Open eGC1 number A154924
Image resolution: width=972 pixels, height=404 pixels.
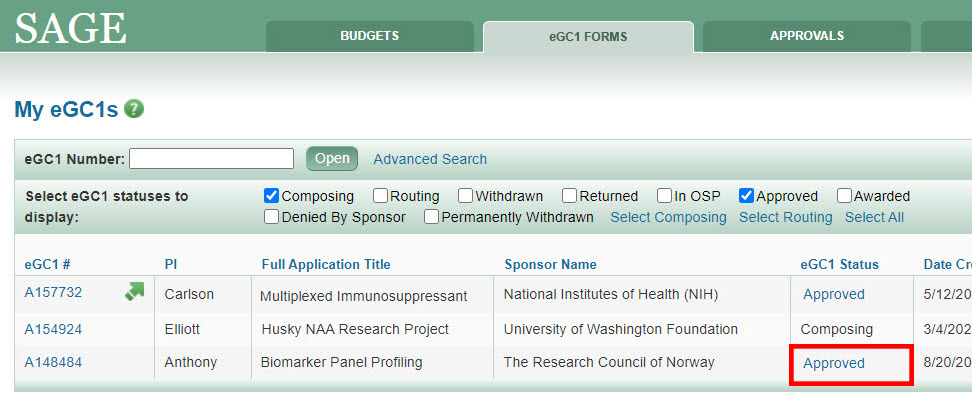point(53,329)
